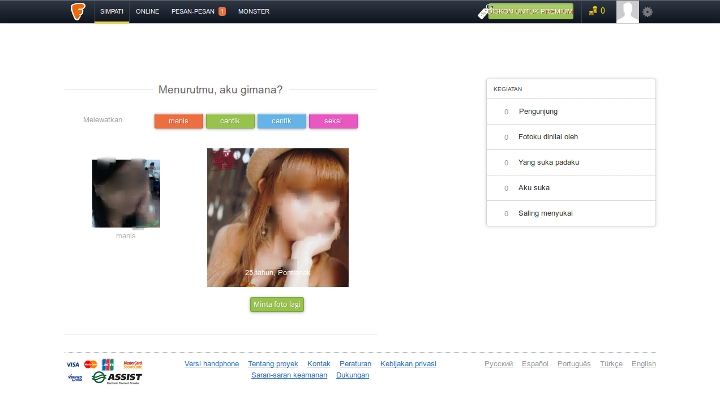This screenshot has height=403, width=720.
Task: Go to the Online tab
Action: pyautogui.click(x=147, y=11)
